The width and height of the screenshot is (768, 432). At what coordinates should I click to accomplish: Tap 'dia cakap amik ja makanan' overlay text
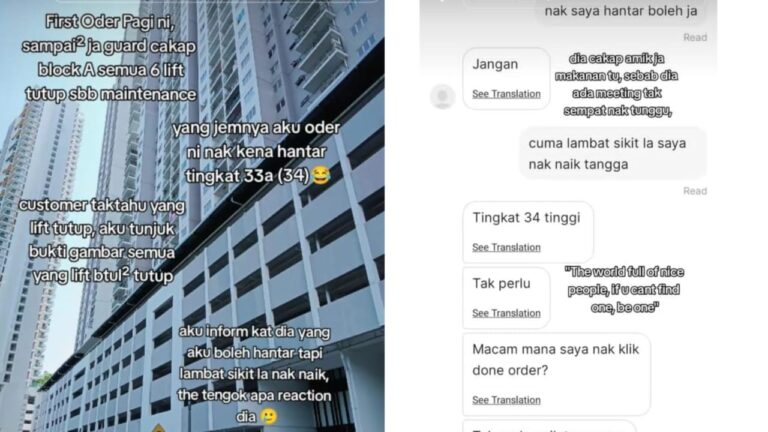click(x=617, y=85)
